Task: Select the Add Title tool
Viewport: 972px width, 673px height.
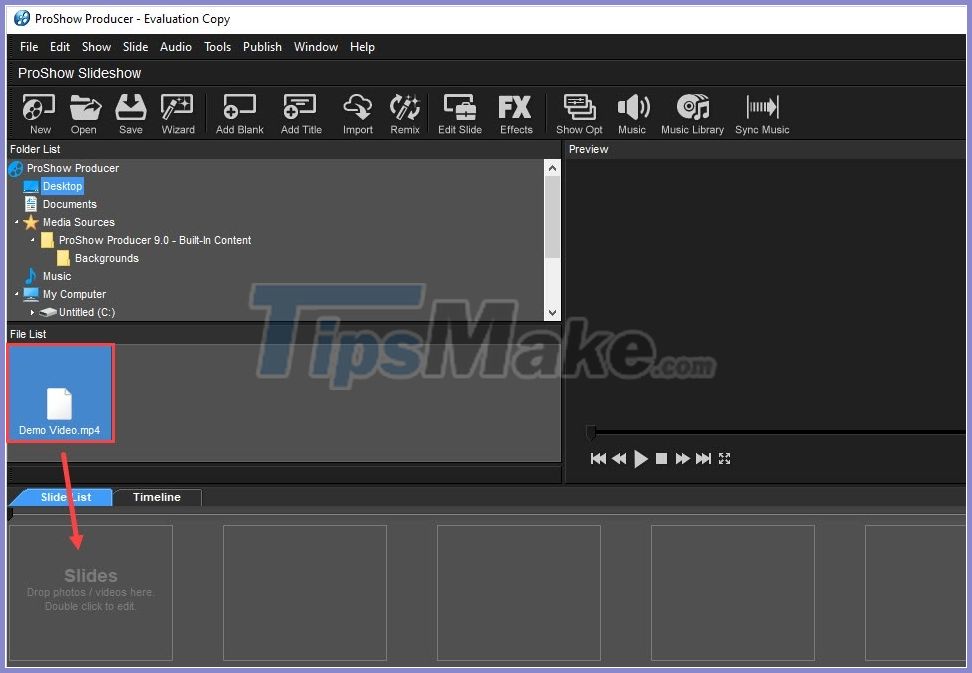Action: 300,112
